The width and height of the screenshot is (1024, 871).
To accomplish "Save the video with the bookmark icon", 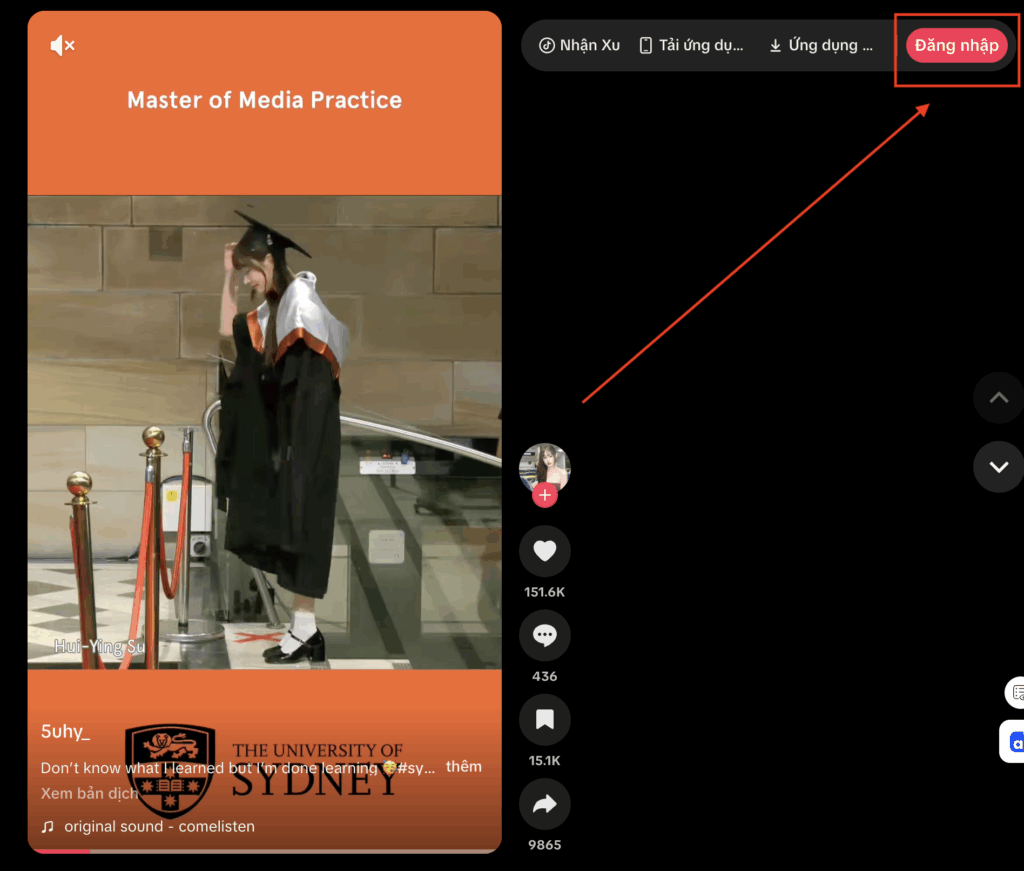I will (x=544, y=720).
